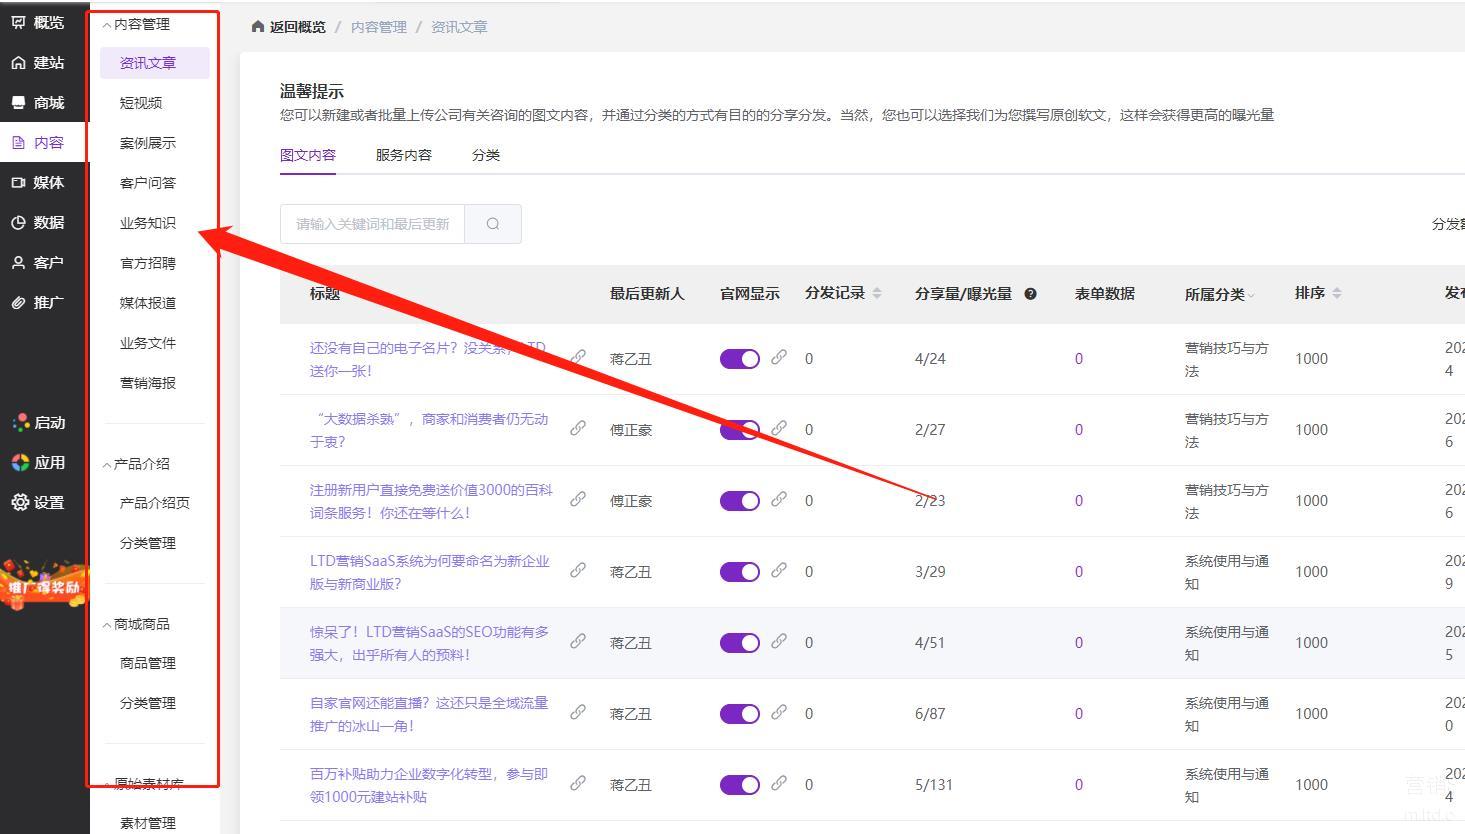The height and width of the screenshot is (834, 1465).
Task: Open the 商城 shop sidebar icon
Action: tap(19, 103)
